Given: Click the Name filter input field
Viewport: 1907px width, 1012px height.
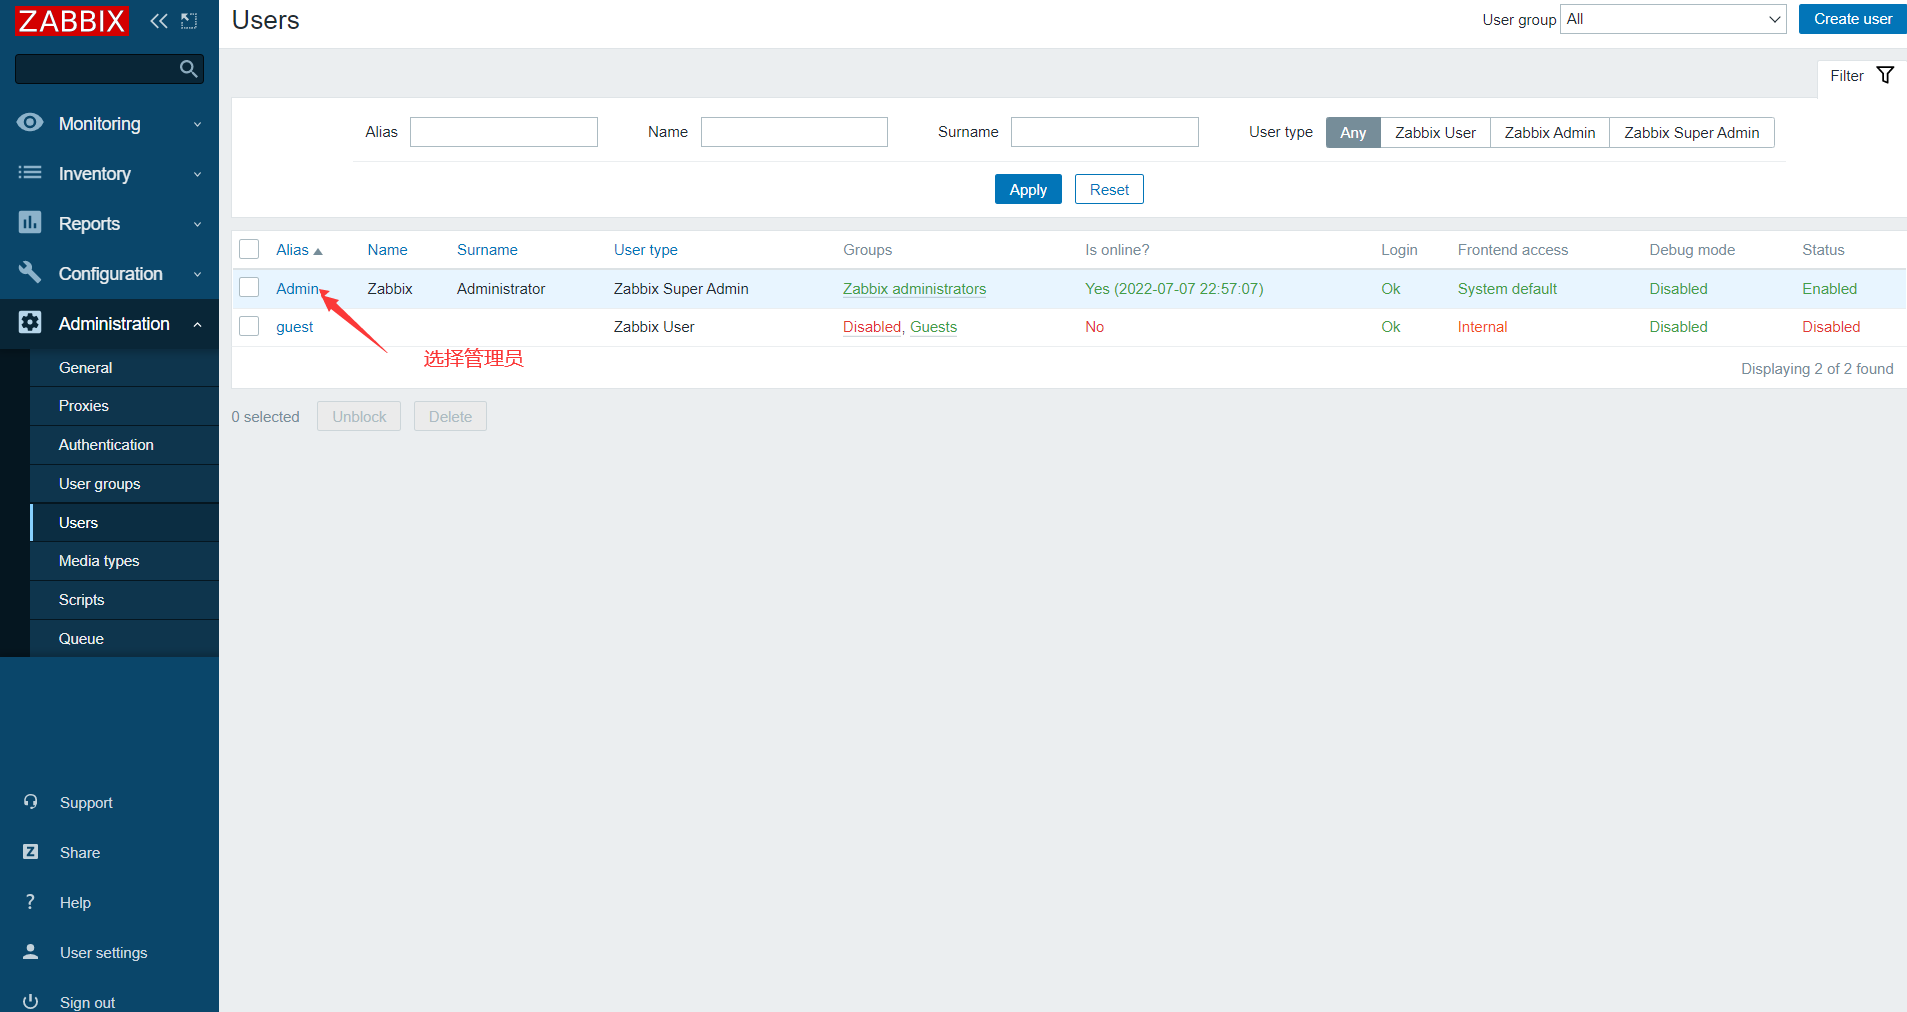Looking at the screenshot, I should click(x=794, y=132).
